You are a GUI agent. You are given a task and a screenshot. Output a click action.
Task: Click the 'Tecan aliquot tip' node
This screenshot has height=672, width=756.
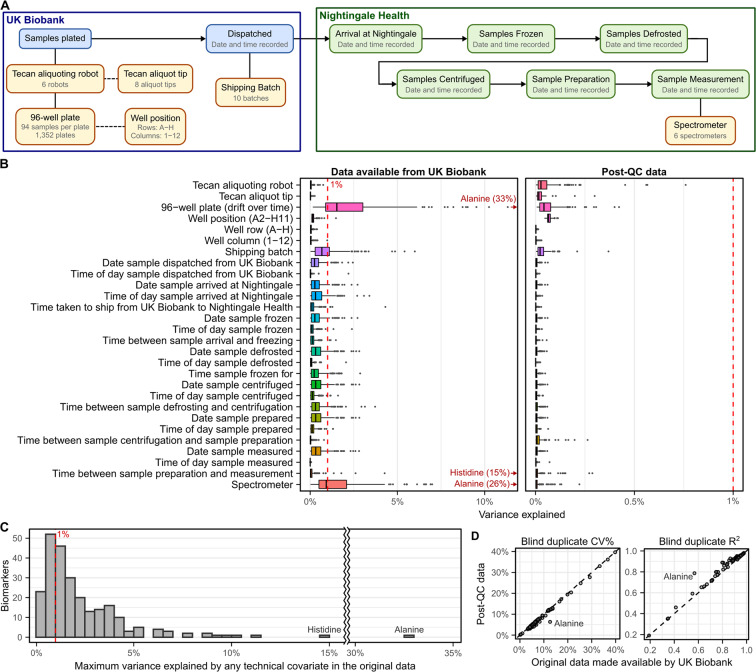click(x=155, y=79)
